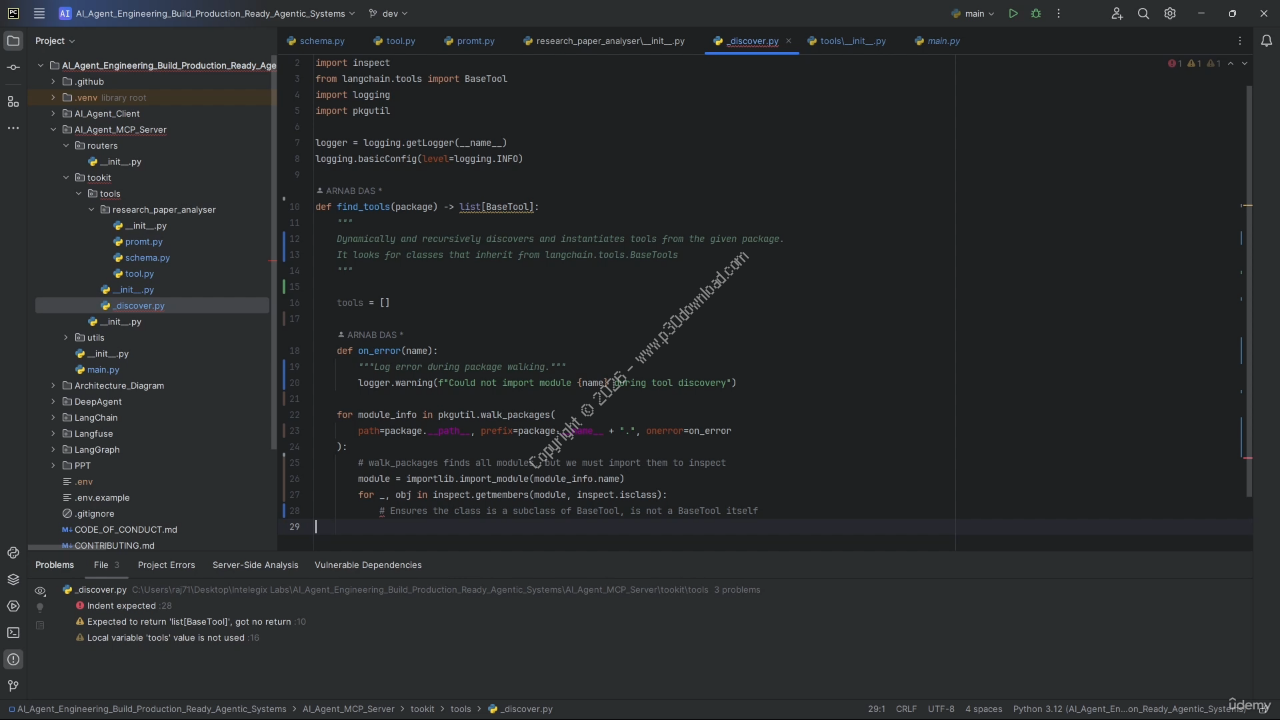The image size is (1280, 720).
Task: Toggle the Problems tool window button in sidebar
Action: point(13,659)
